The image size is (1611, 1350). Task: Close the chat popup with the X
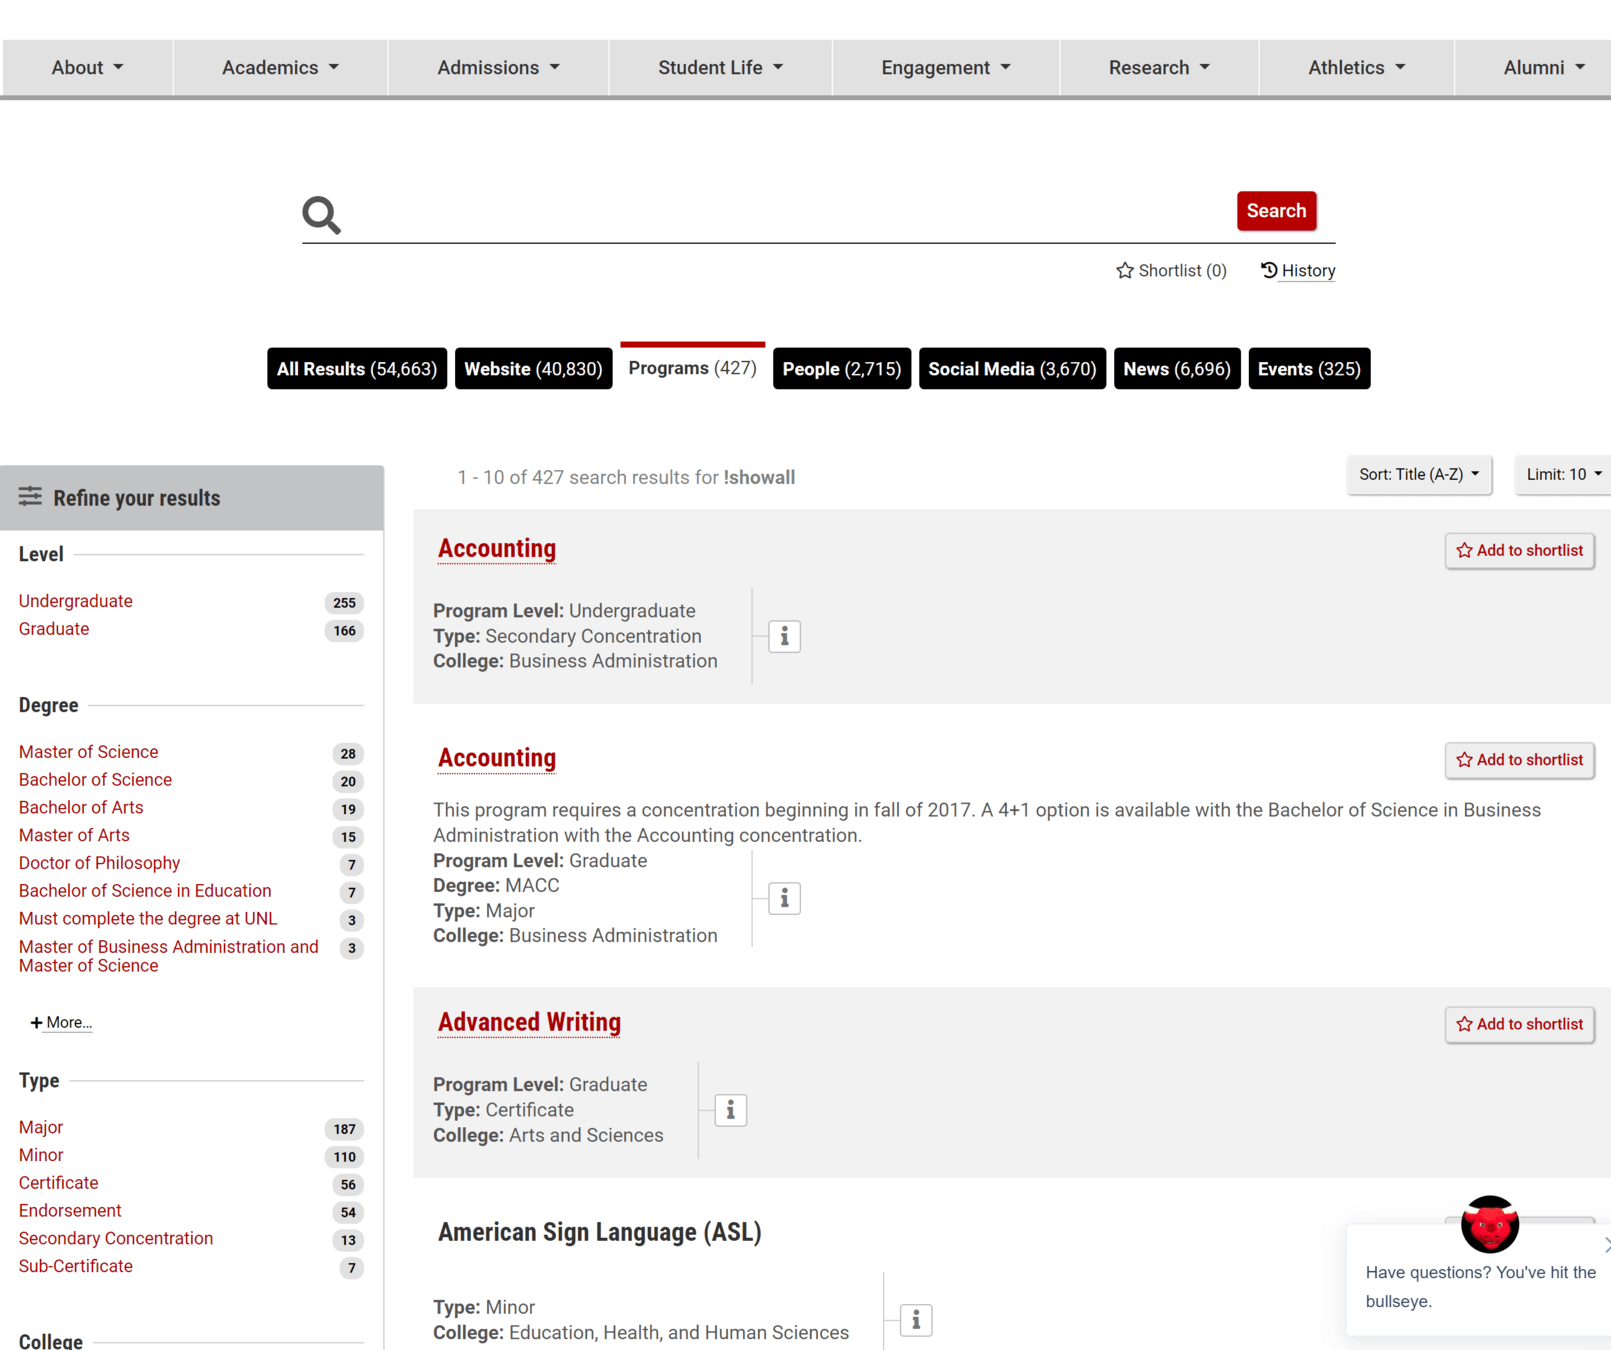(x=1606, y=1244)
